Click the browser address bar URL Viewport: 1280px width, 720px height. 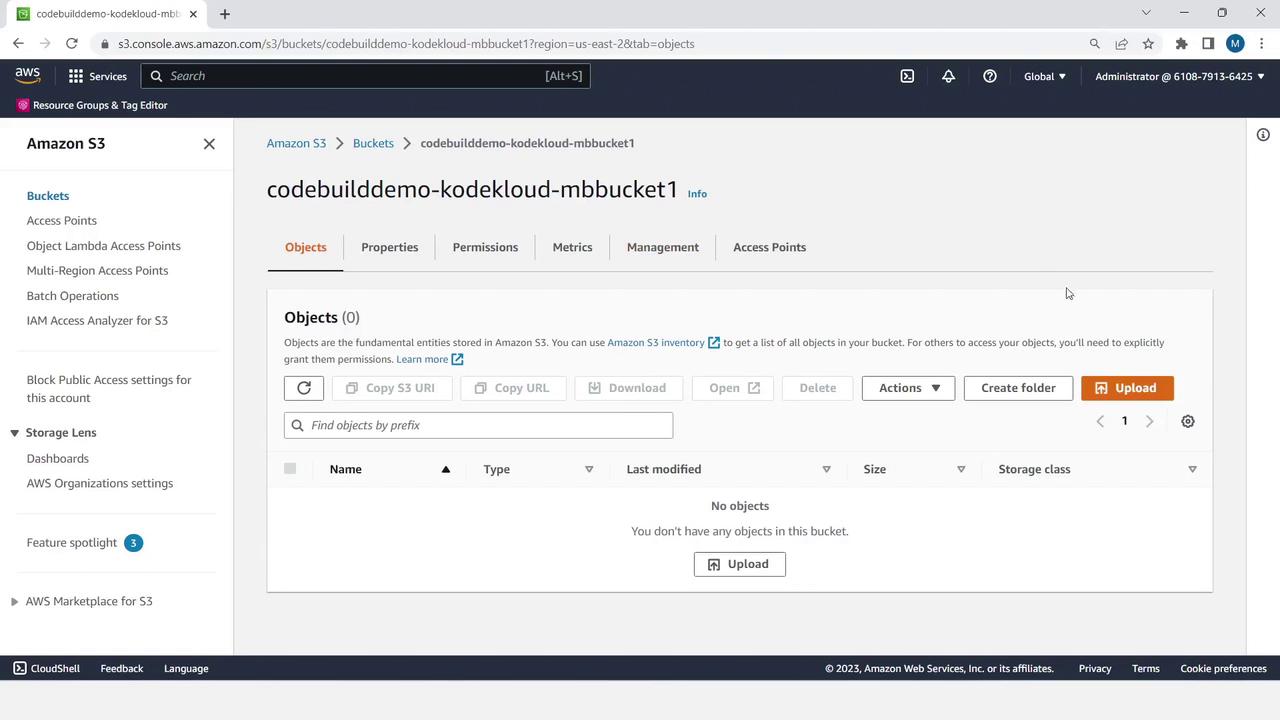406,44
